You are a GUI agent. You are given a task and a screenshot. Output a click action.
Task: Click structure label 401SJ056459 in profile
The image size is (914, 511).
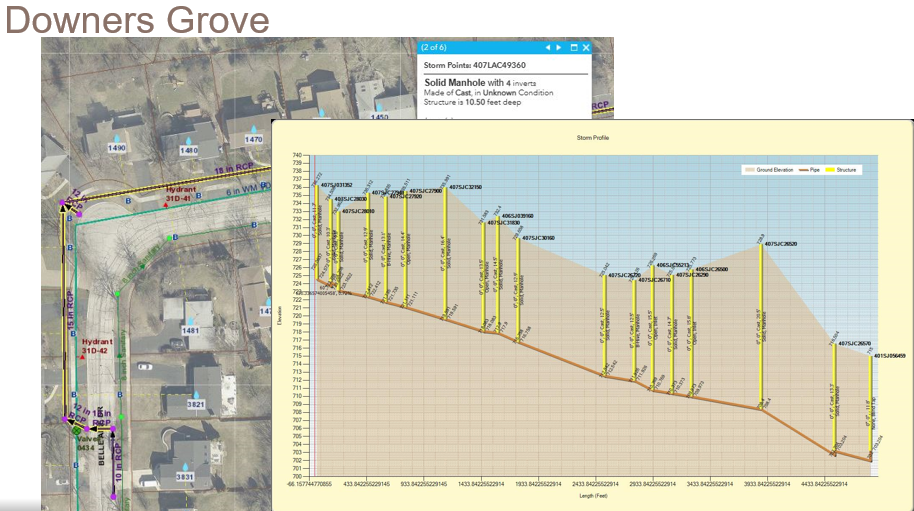click(890, 356)
